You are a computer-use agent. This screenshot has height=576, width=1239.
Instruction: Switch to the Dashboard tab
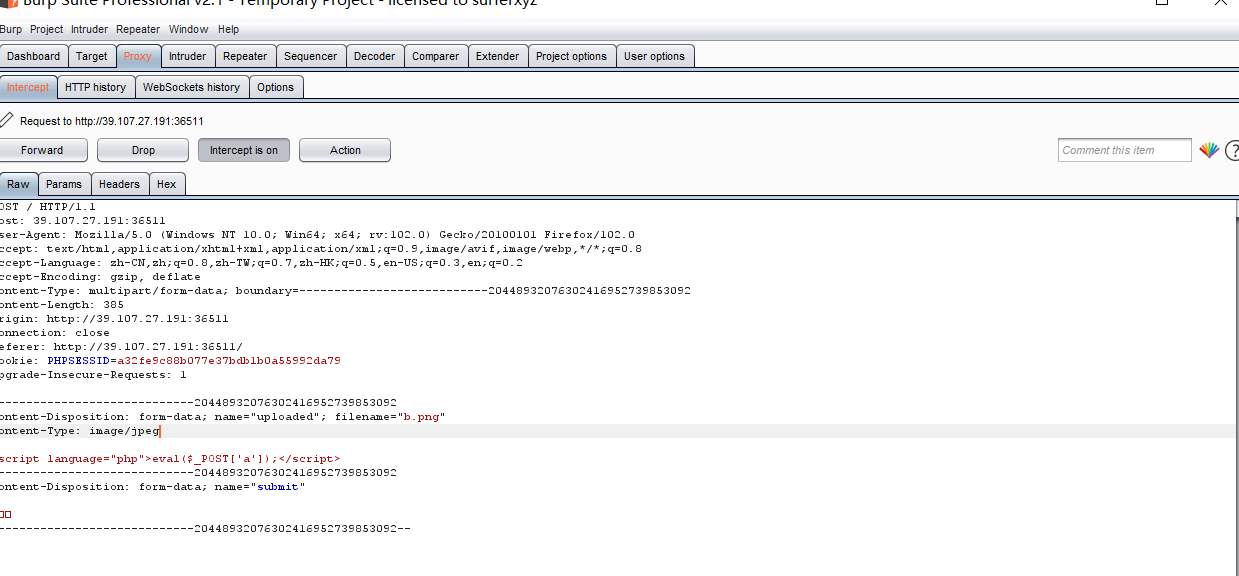(34, 56)
